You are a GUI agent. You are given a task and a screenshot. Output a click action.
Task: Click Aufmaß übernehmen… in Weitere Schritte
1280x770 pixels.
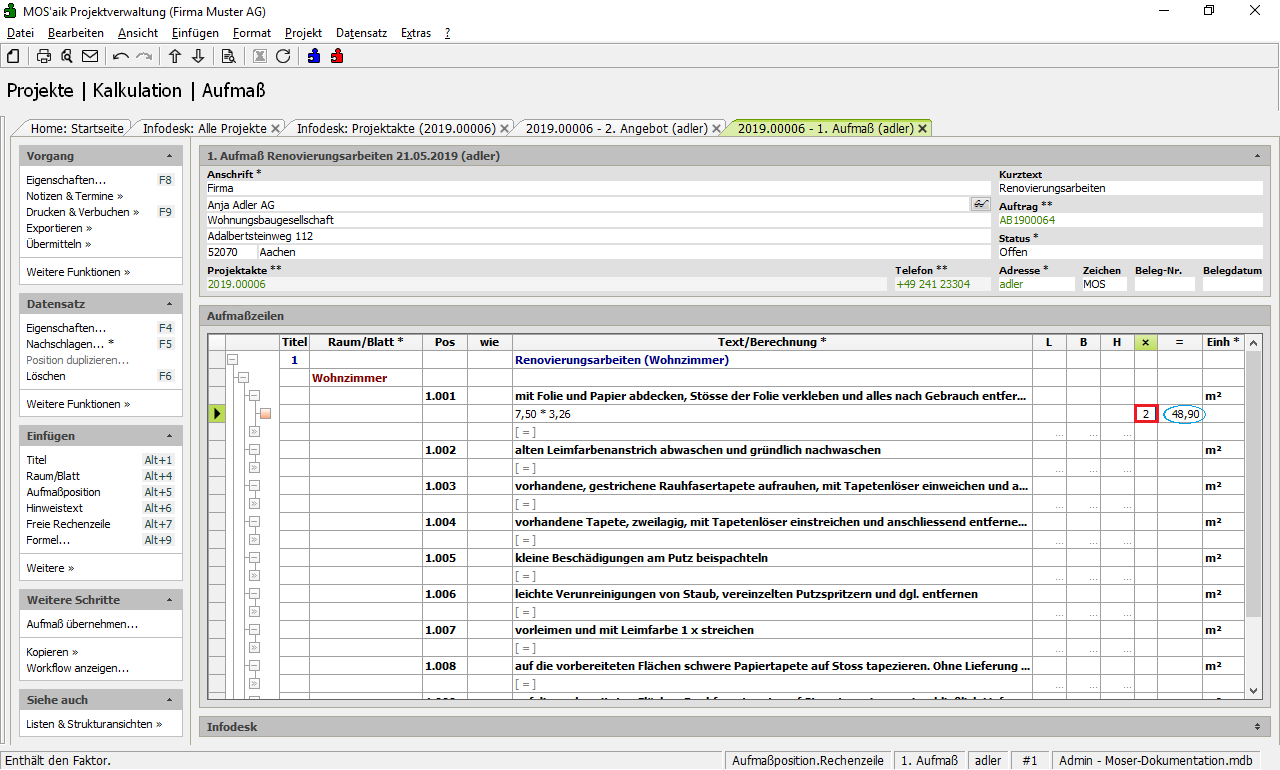tap(82, 624)
